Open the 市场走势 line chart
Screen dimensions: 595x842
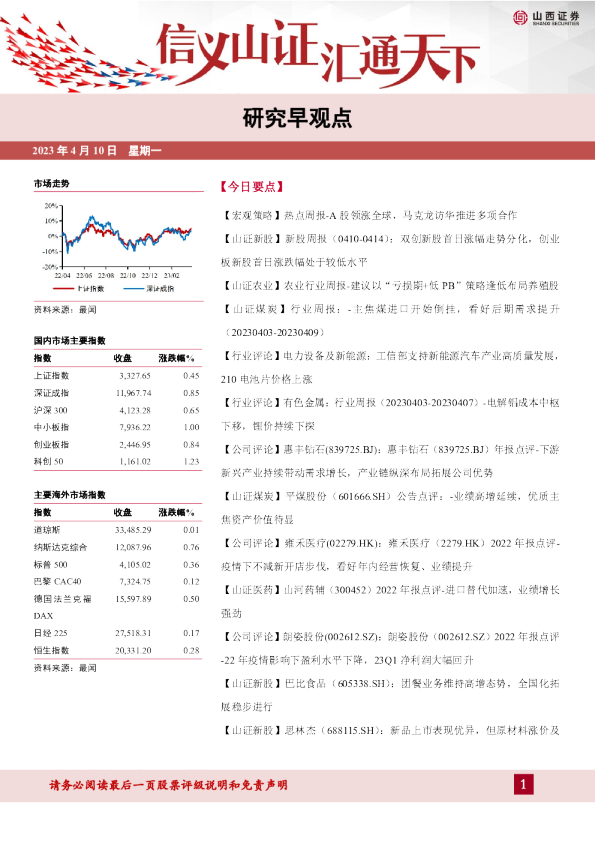click(x=118, y=242)
